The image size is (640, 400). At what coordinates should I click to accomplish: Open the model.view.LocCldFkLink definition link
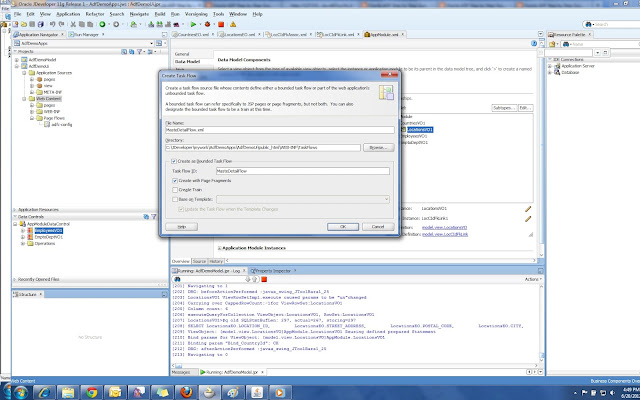[445, 234]
